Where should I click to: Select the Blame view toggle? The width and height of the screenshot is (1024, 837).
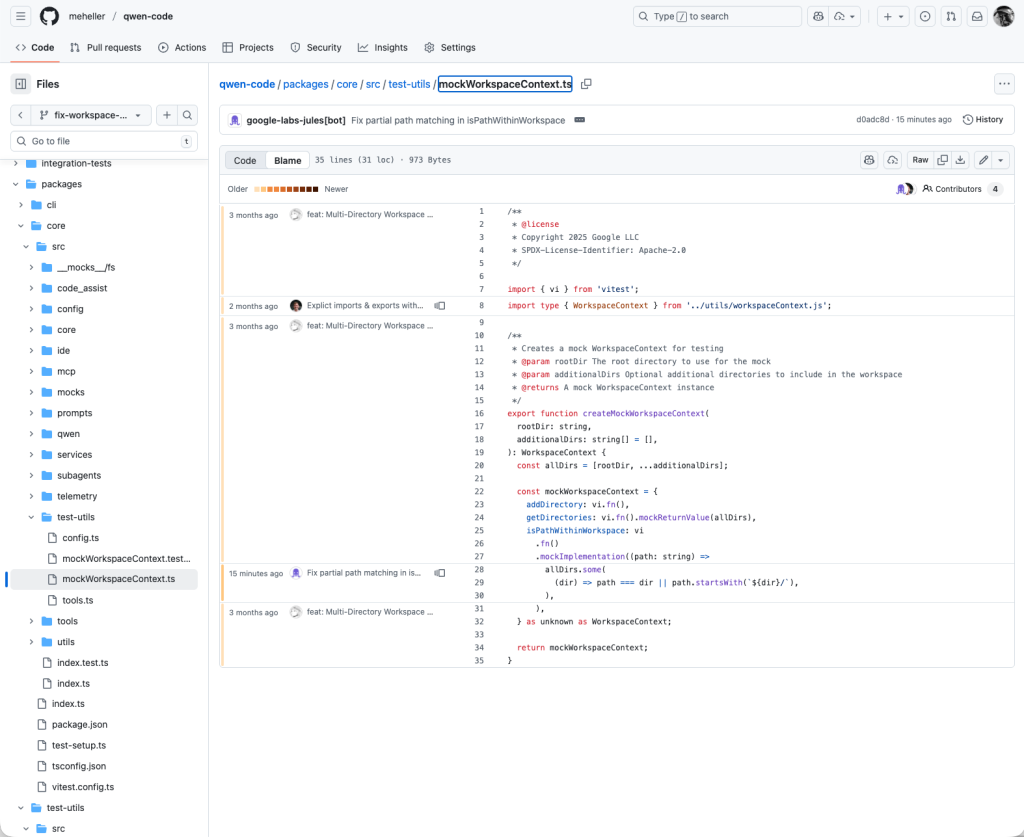coord(288,160)
